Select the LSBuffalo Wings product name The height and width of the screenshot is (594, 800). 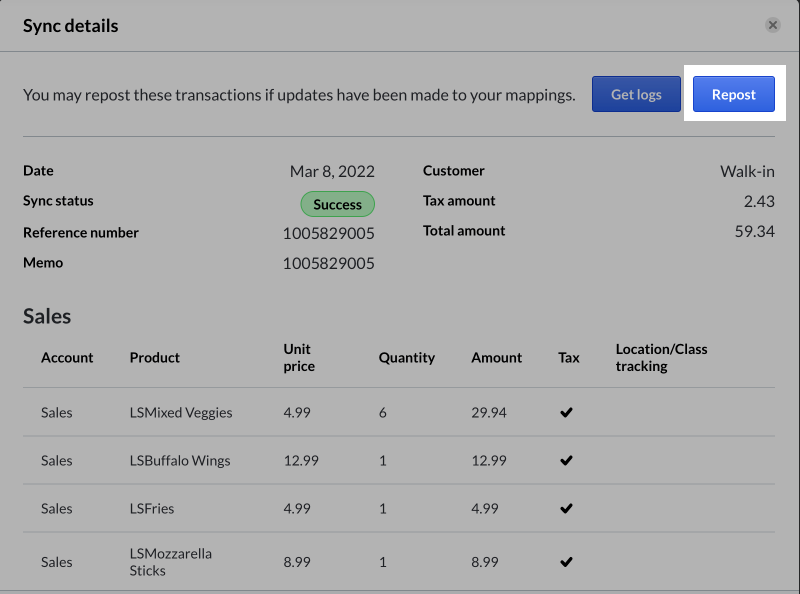click(x=180, y=460)
